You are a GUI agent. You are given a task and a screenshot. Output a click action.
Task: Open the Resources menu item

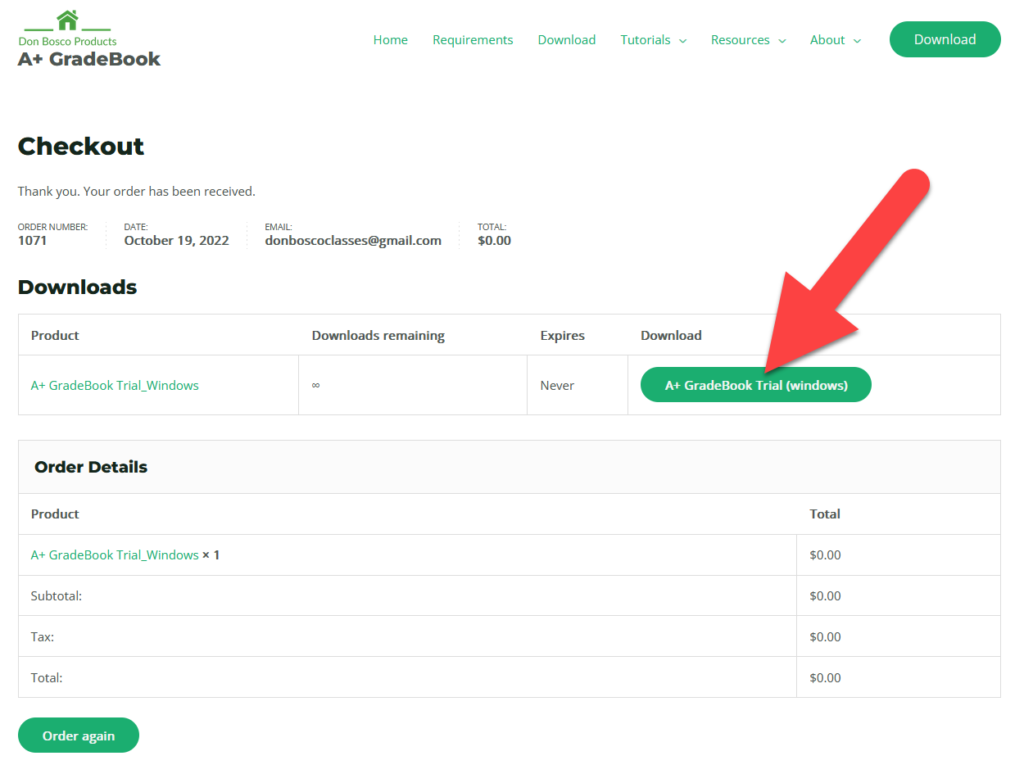click(740, 40)
